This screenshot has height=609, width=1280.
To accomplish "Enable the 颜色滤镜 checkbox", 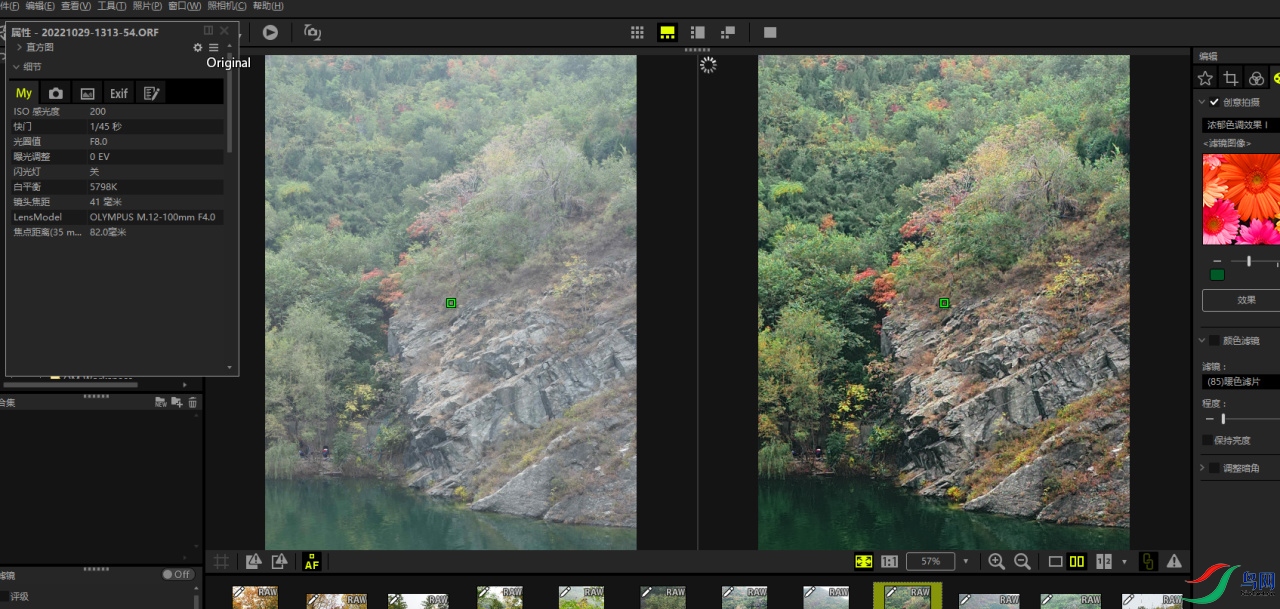I will tap(1214, 341).
